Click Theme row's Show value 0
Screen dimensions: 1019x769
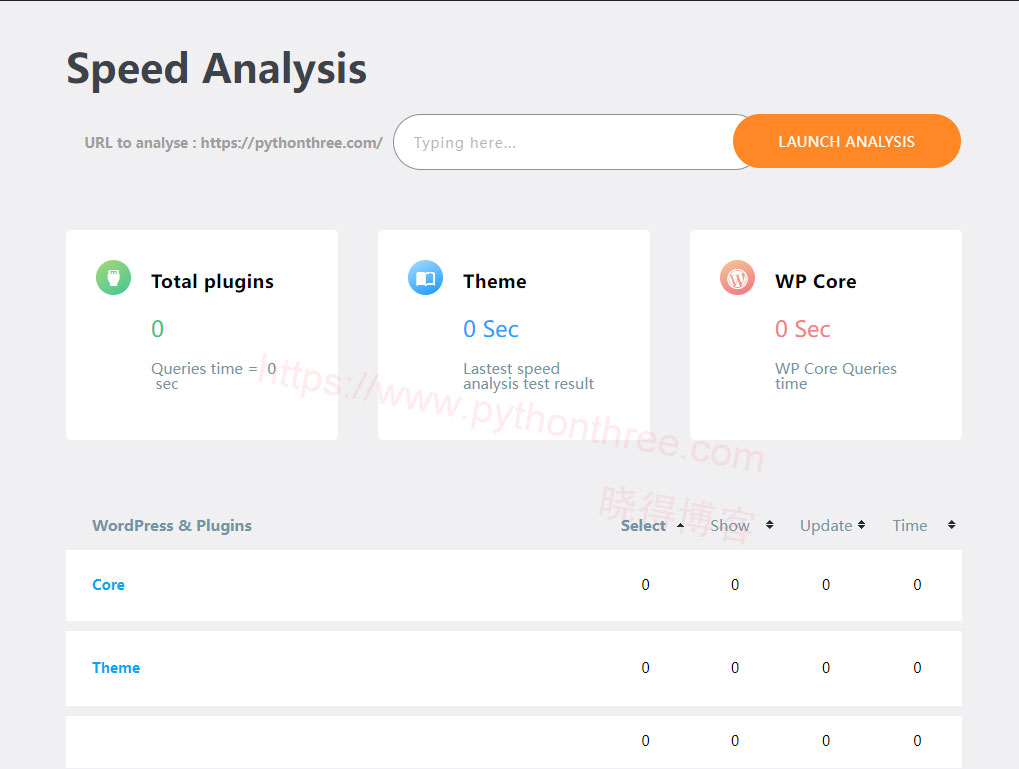click(x=735, y=668)
